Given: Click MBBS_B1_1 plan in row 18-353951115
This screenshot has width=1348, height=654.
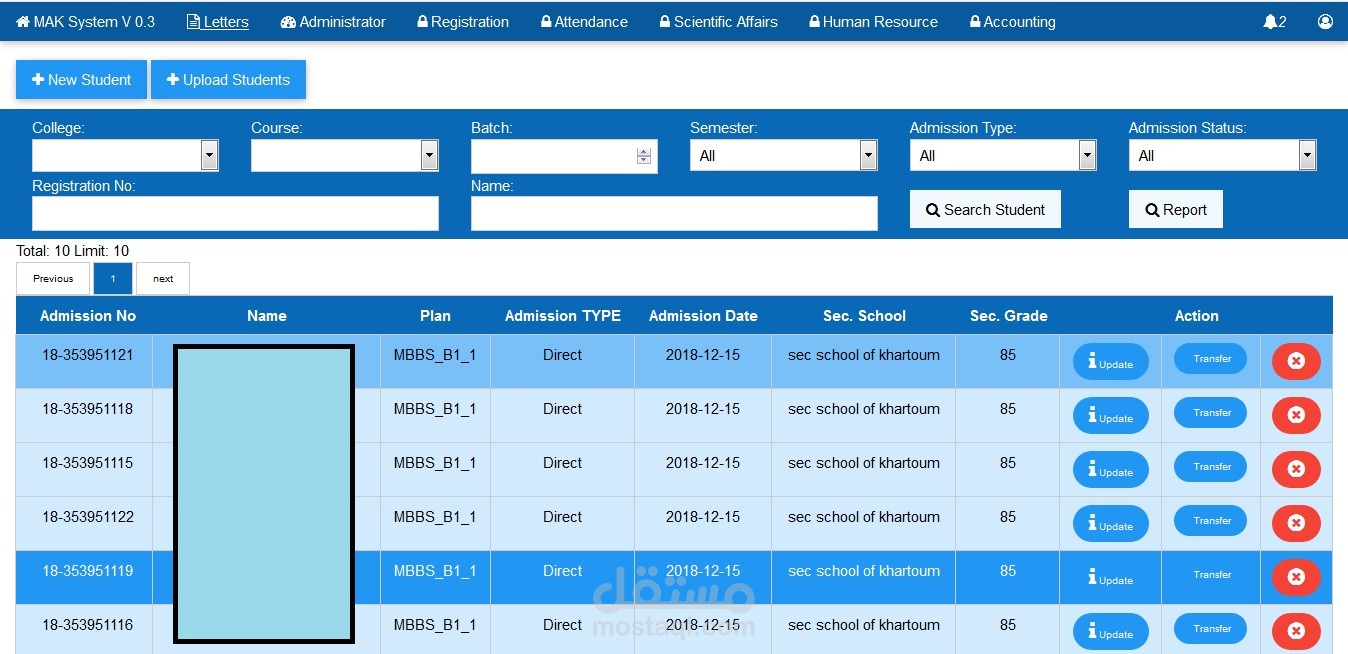Looking at the screenshot, I should coord(435,463).
